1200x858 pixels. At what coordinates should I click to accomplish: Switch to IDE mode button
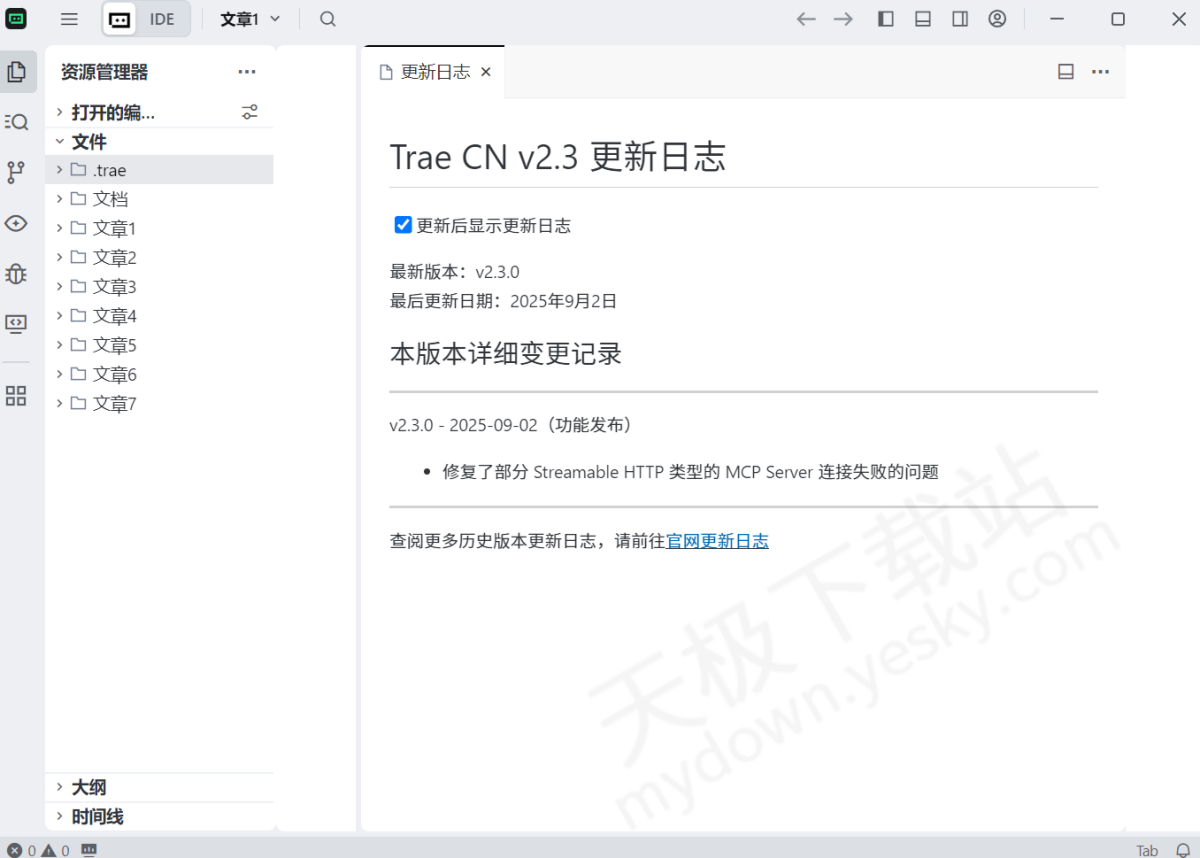coord(162,19)
